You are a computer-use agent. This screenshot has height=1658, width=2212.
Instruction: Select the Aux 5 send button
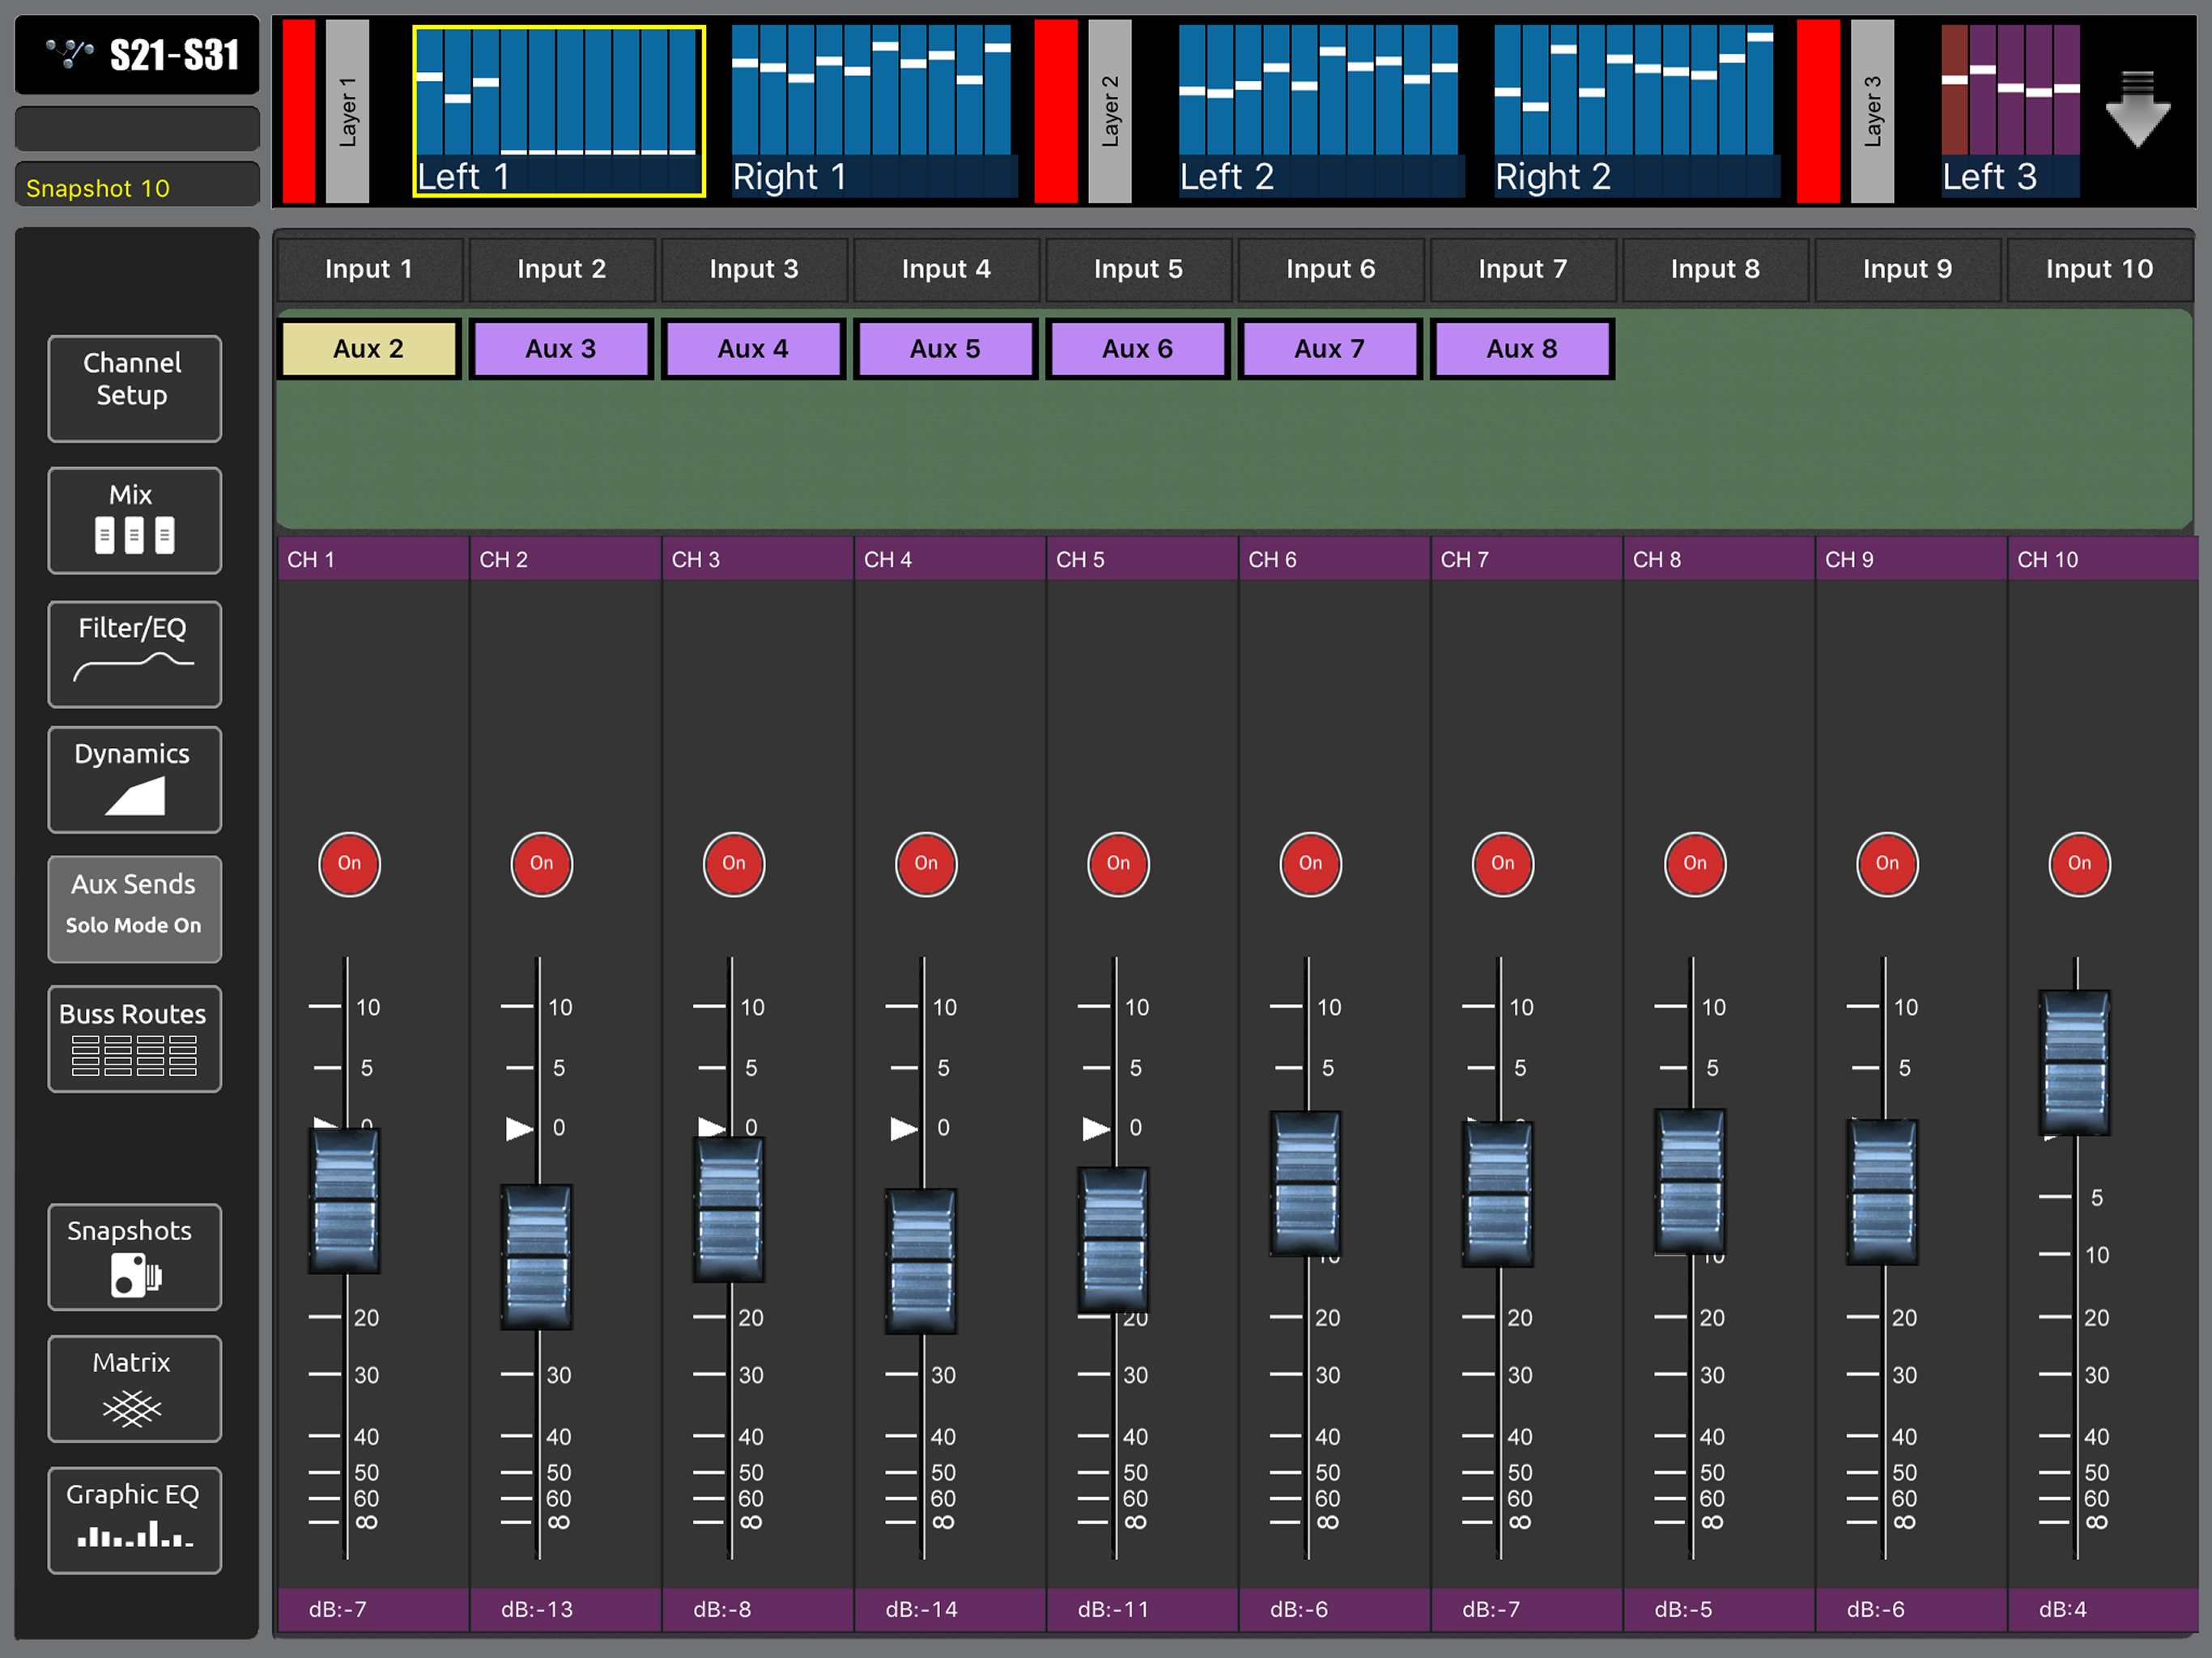(x=945, y=348)
